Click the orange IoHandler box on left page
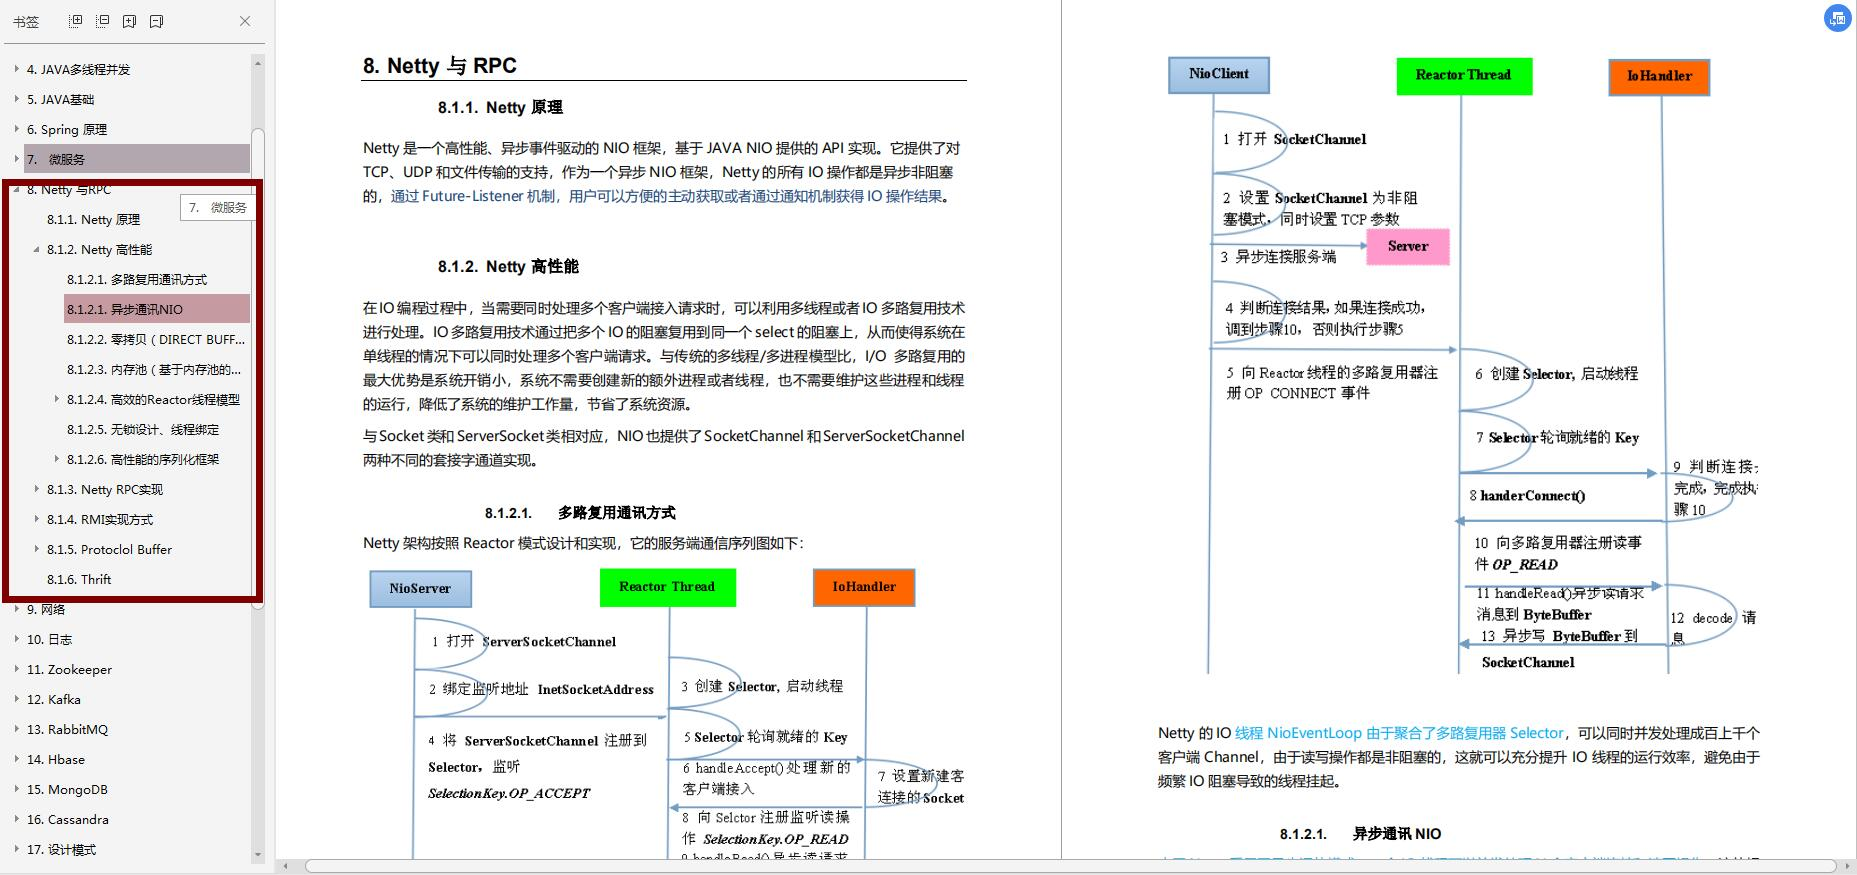Image resolution: width=1857 pixels, height=875 pixels. (x=864, y=587)
